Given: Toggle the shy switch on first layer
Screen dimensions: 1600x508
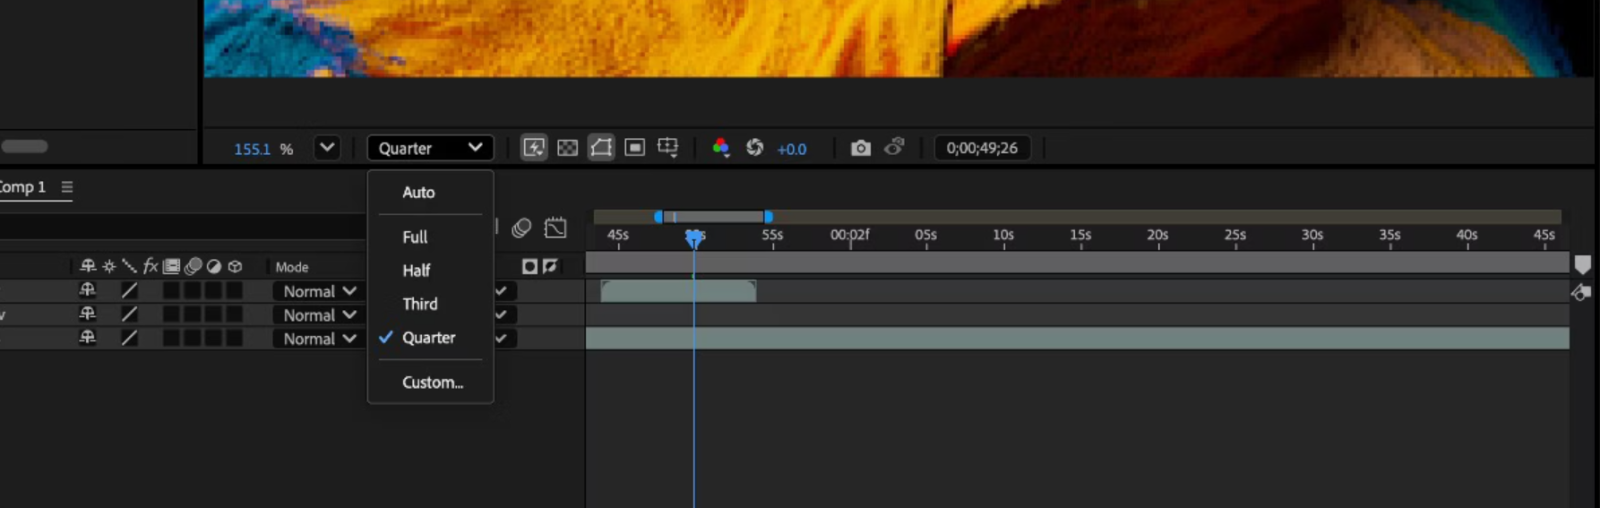Looking at the screenshot, I should point(88,290).
